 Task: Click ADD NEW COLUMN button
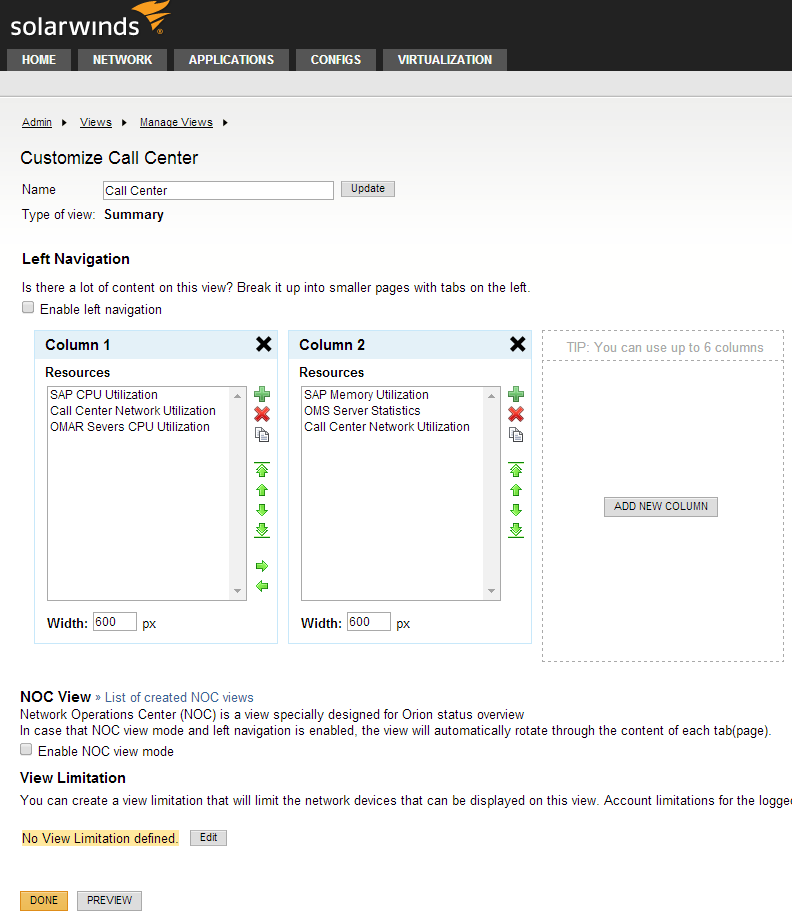661,507
